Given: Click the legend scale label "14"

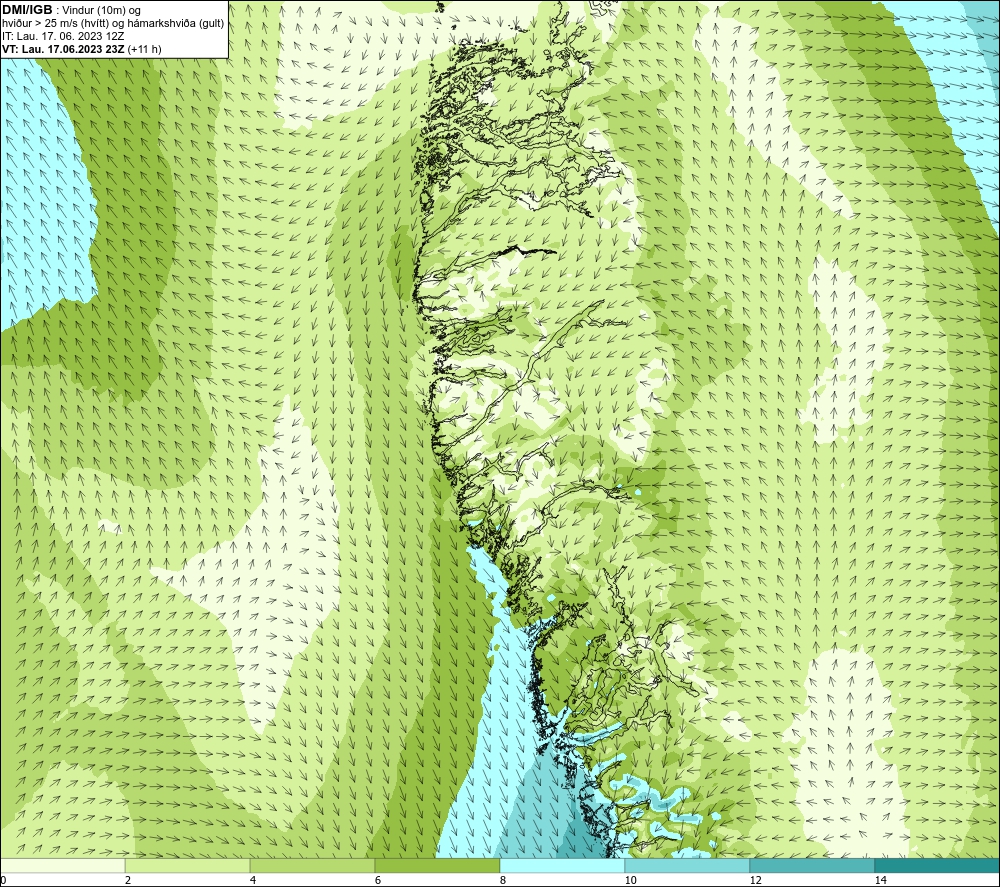Looking at the screenshot, I should [x=881, y=880].
